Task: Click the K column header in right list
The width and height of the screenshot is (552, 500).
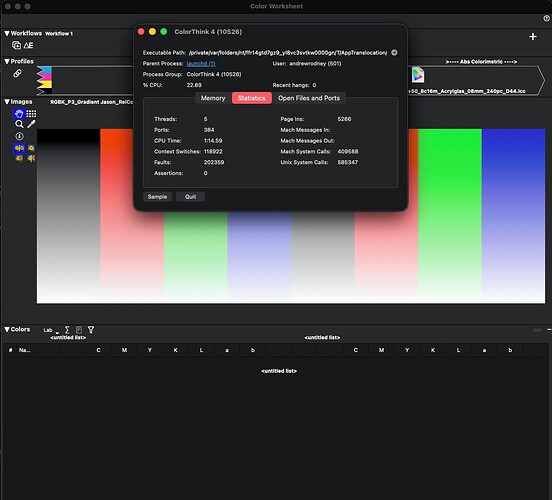Action: pos(433,350)
